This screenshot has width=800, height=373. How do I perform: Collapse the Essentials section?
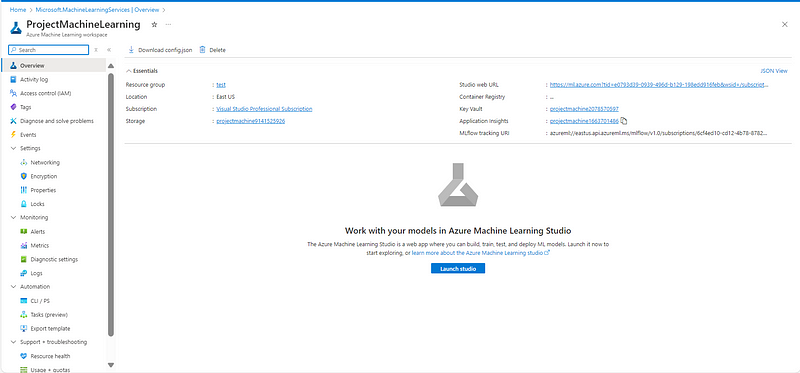[129, 71]
